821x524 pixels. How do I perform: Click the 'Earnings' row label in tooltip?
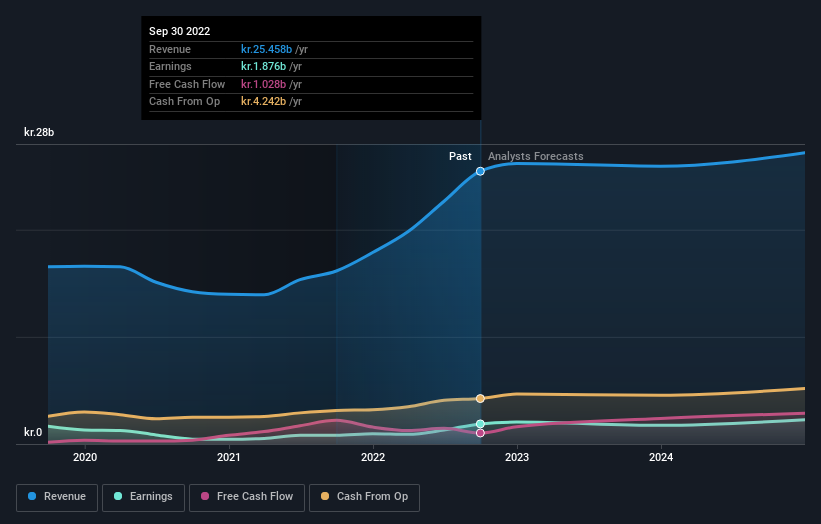(x=170, y=66)
